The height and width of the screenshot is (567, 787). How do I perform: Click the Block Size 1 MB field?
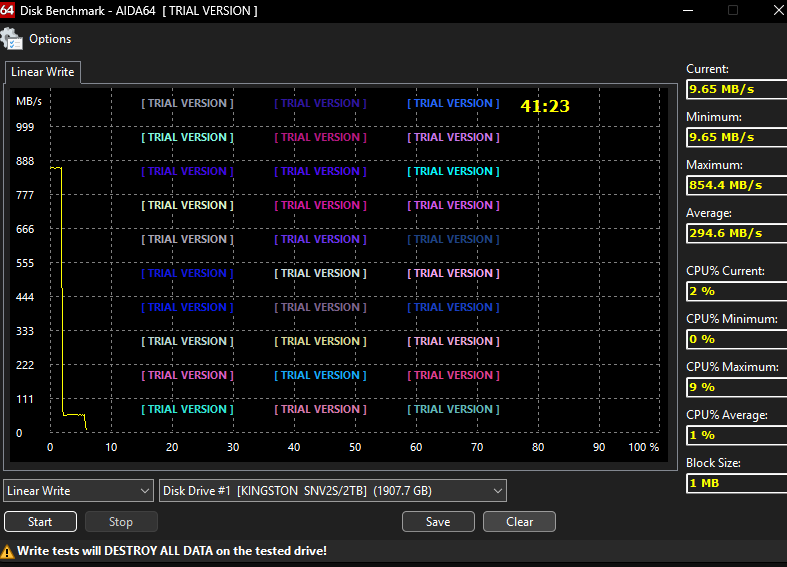tap(735, 483)
